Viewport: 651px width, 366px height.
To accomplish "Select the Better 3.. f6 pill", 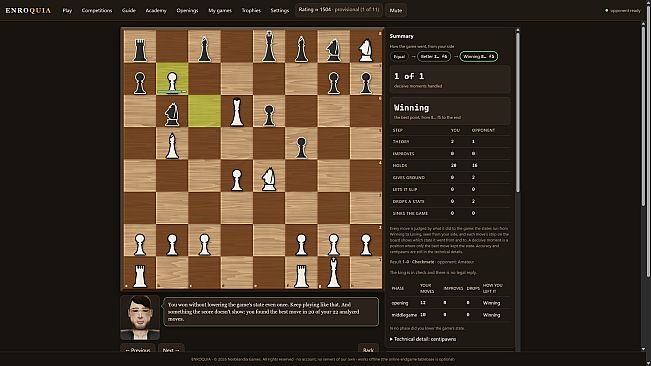I will click(434, 56).
